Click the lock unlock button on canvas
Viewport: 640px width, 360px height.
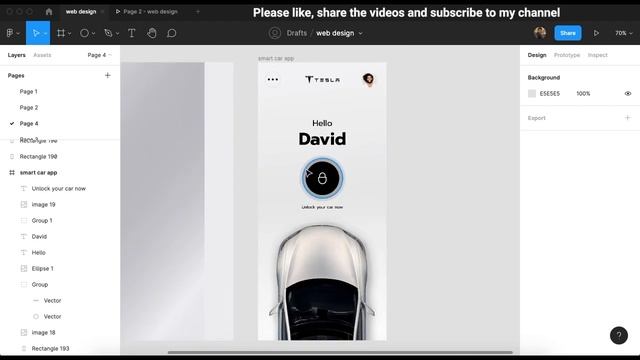[322, 178]
